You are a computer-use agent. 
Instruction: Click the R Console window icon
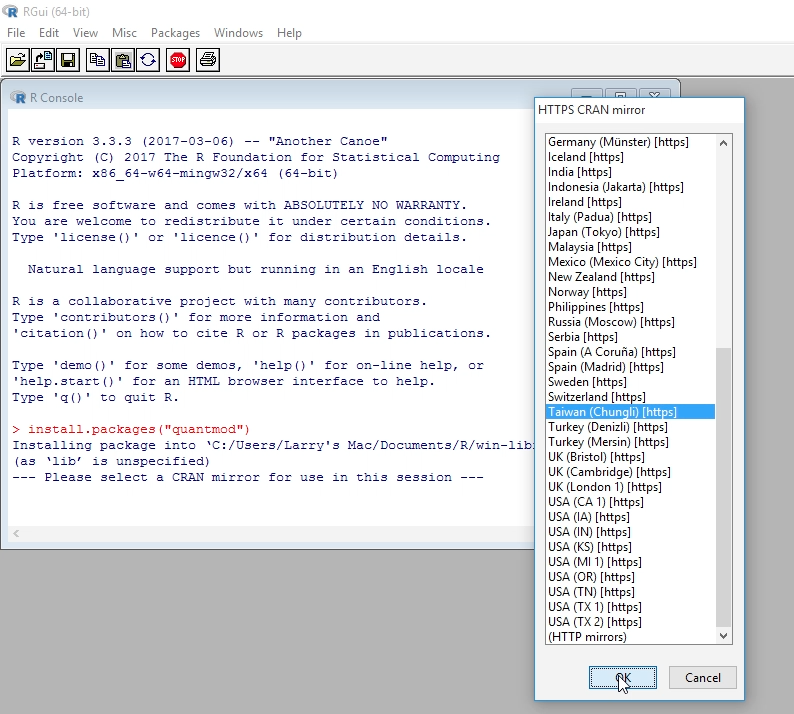[x=18, y=97]
